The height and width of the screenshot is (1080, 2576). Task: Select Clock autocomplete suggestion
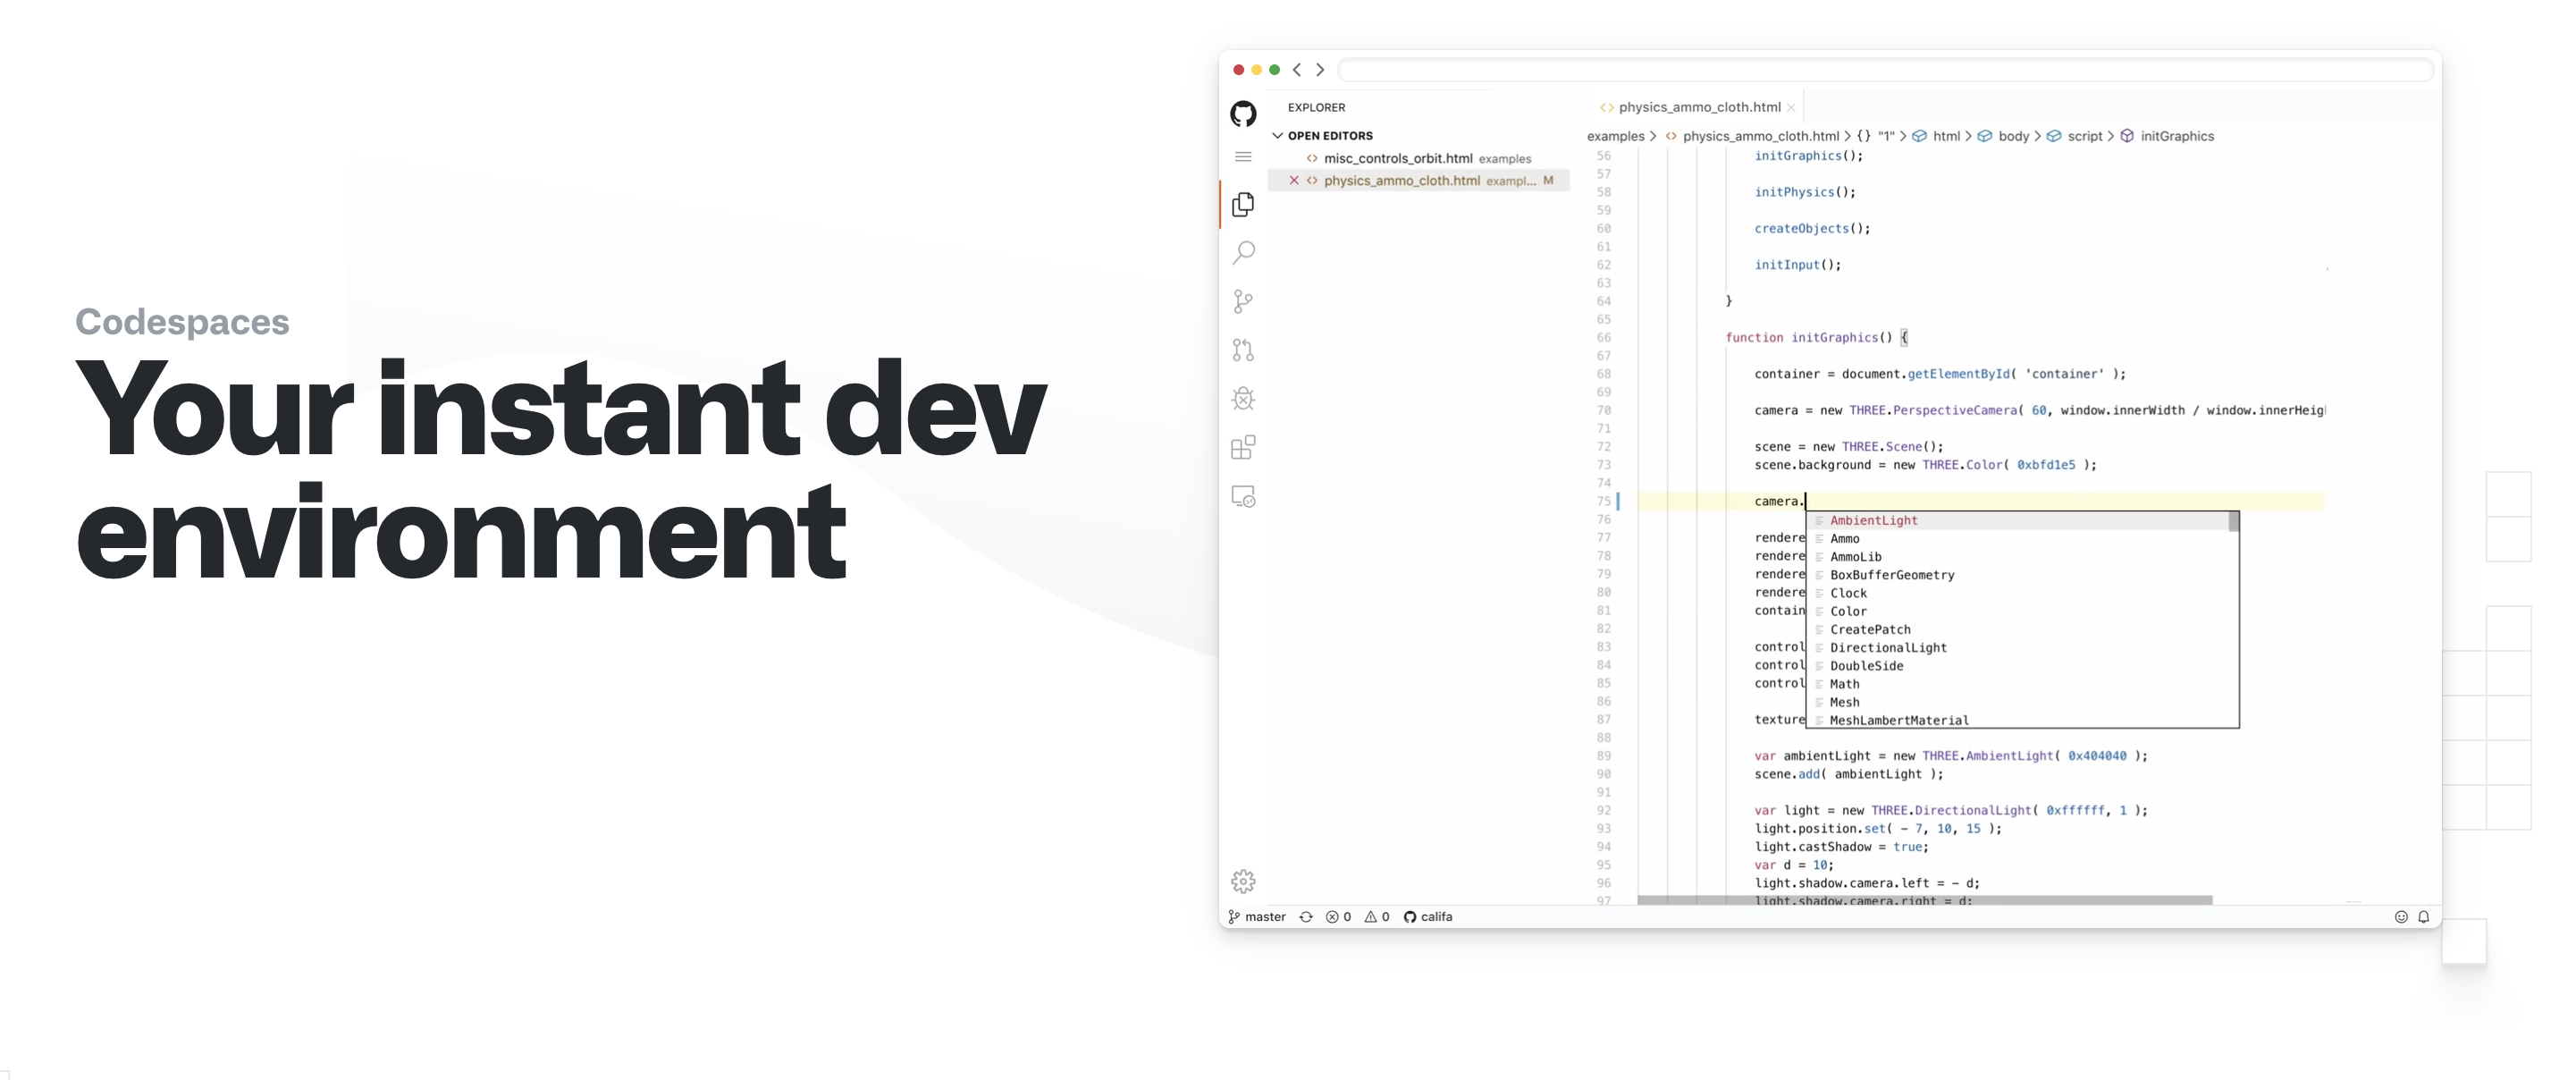point(2018,593)
